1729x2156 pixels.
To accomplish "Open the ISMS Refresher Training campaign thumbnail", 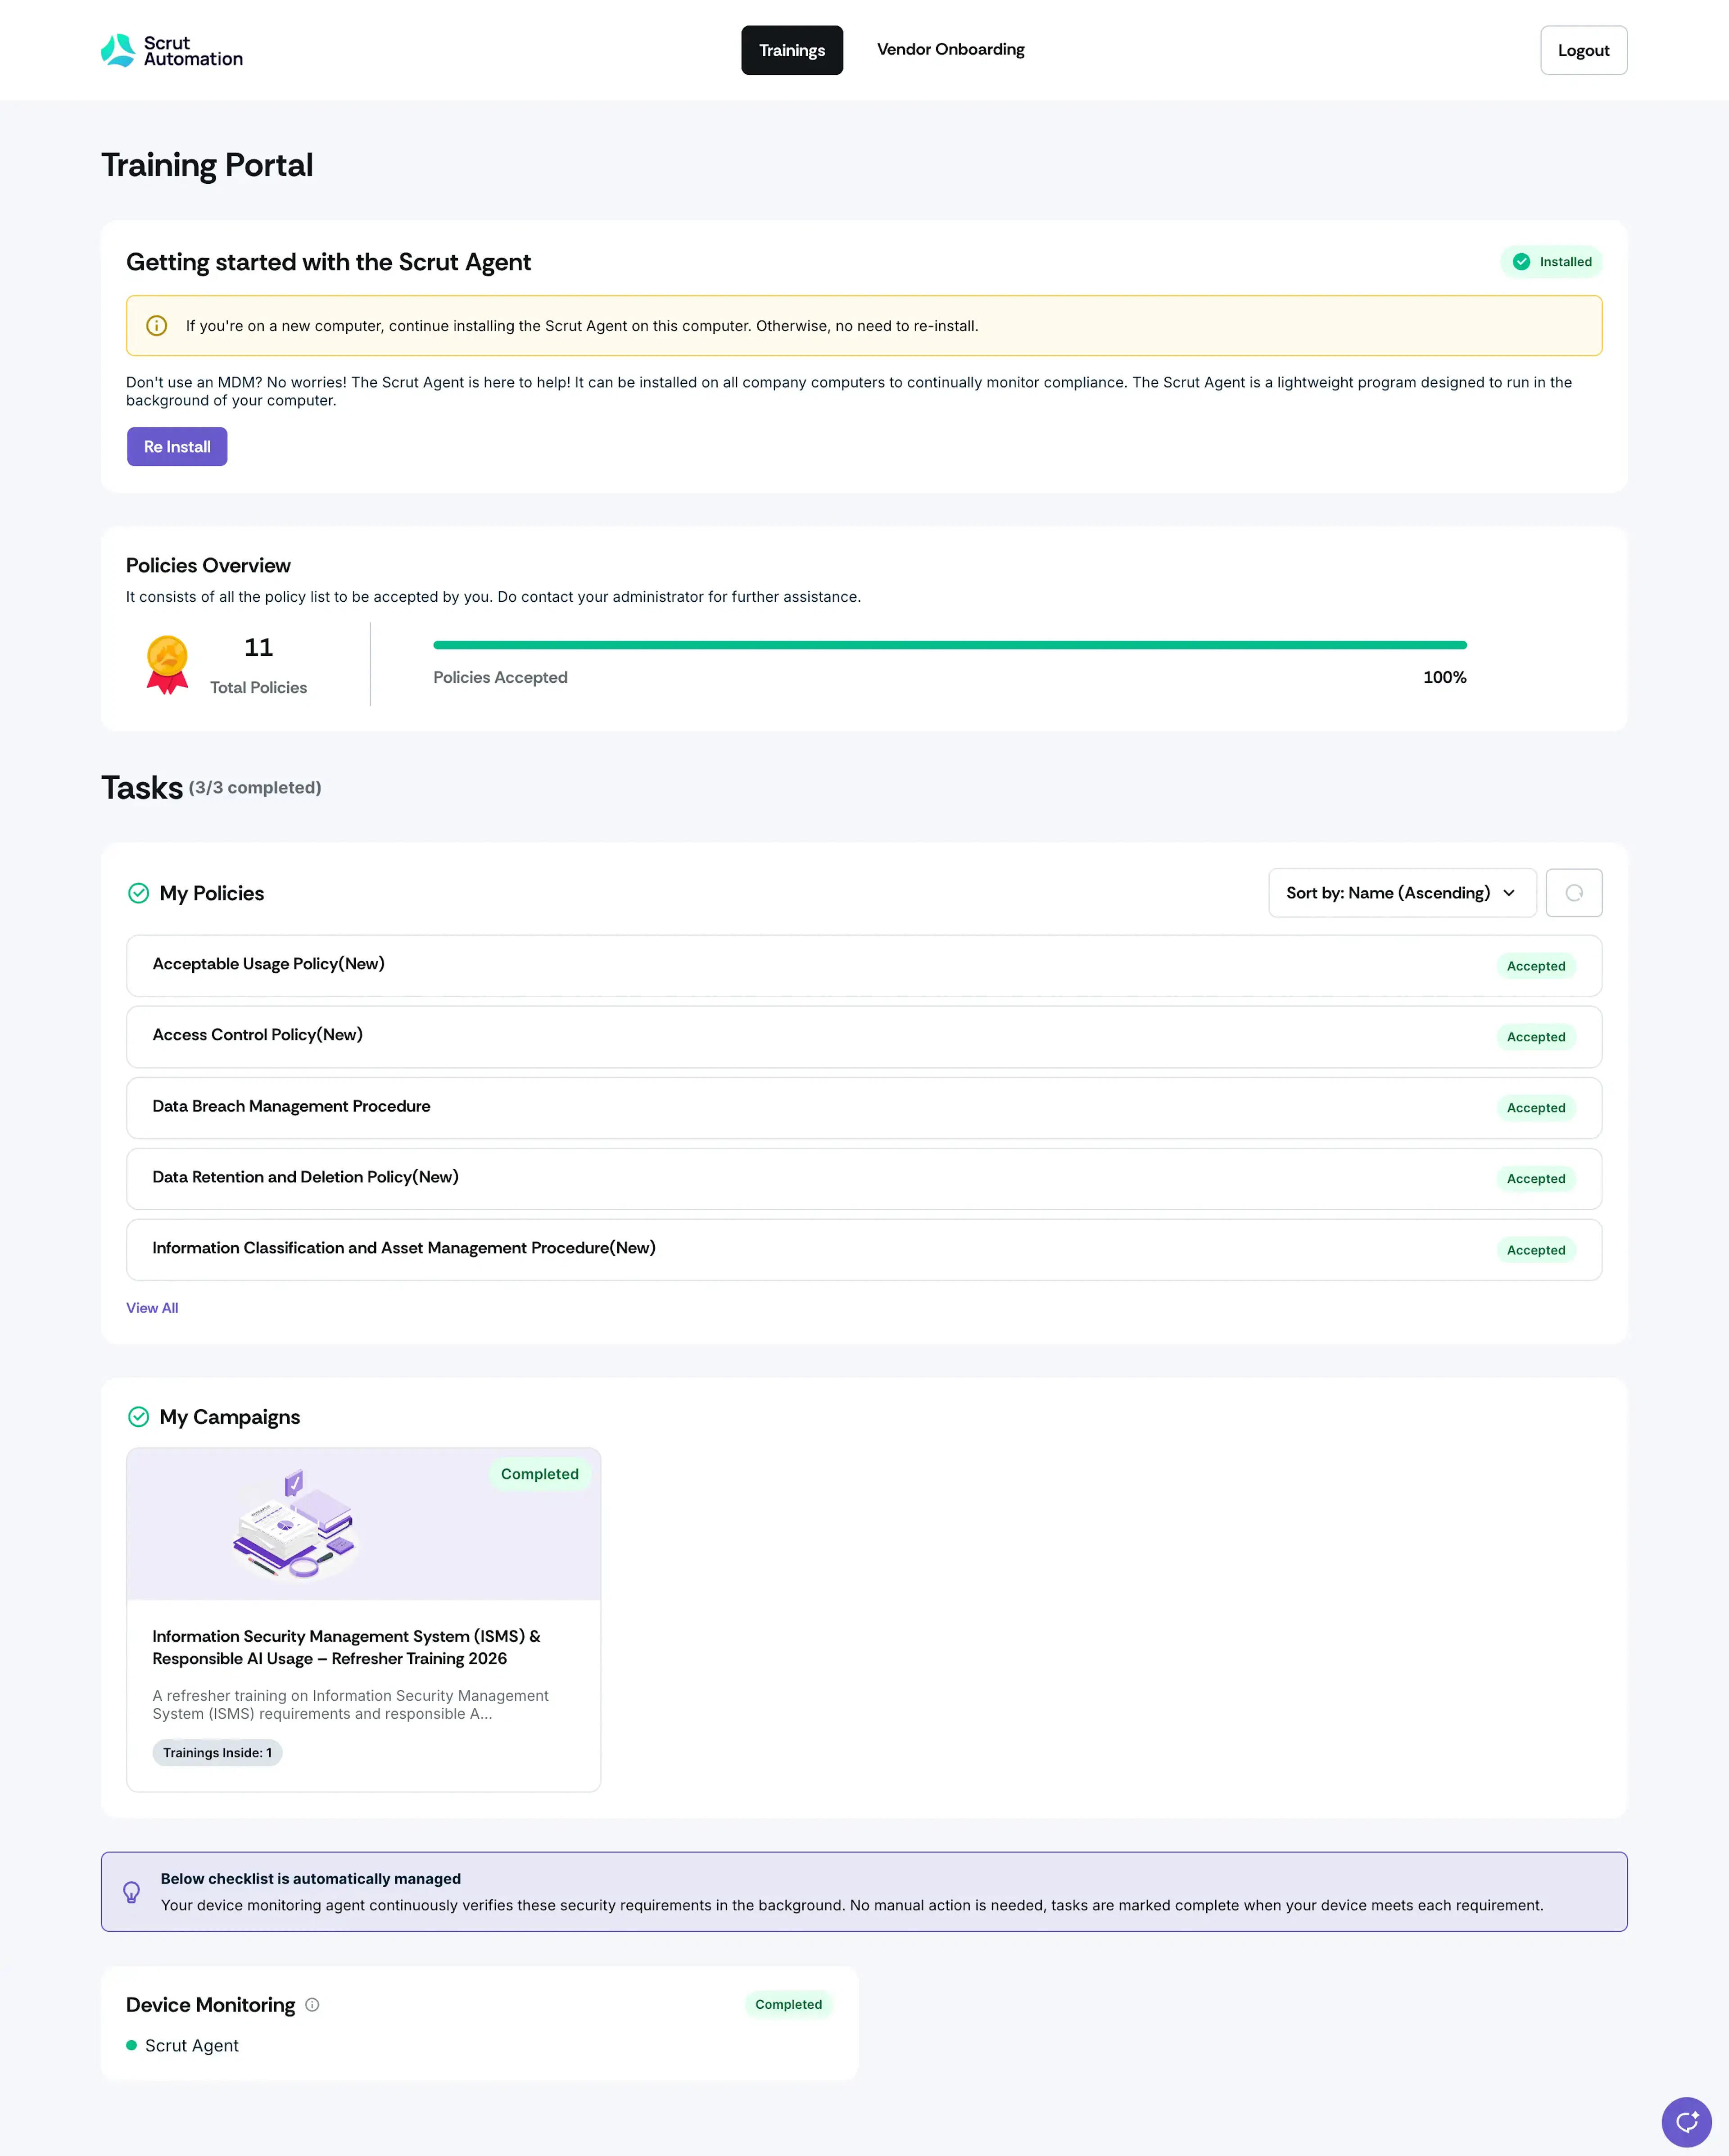I will click(364, 1525).
